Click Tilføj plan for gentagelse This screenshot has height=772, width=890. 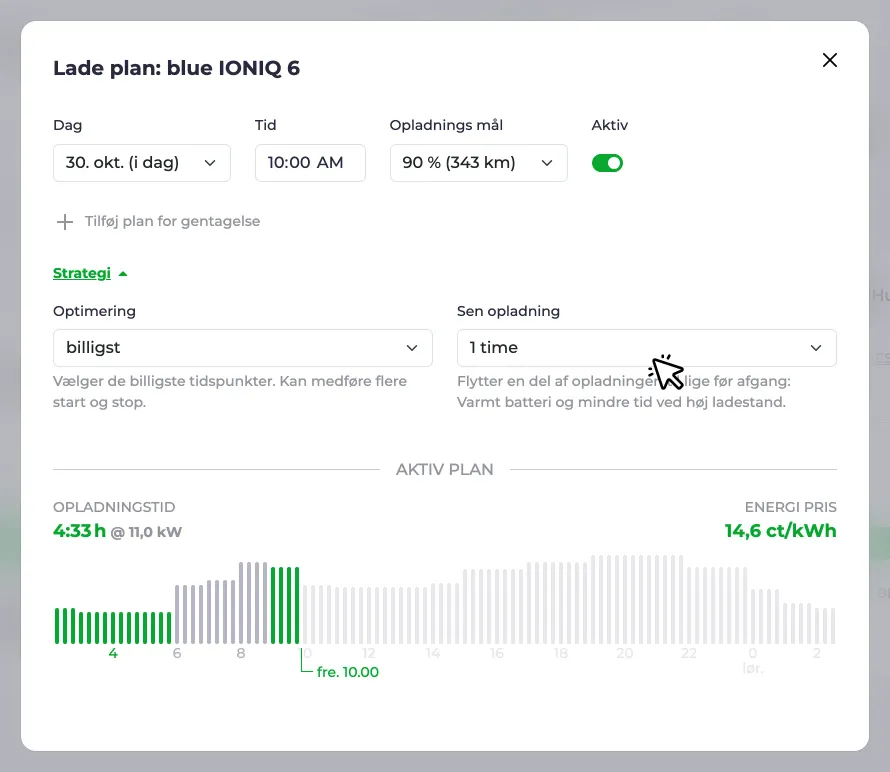172,221
